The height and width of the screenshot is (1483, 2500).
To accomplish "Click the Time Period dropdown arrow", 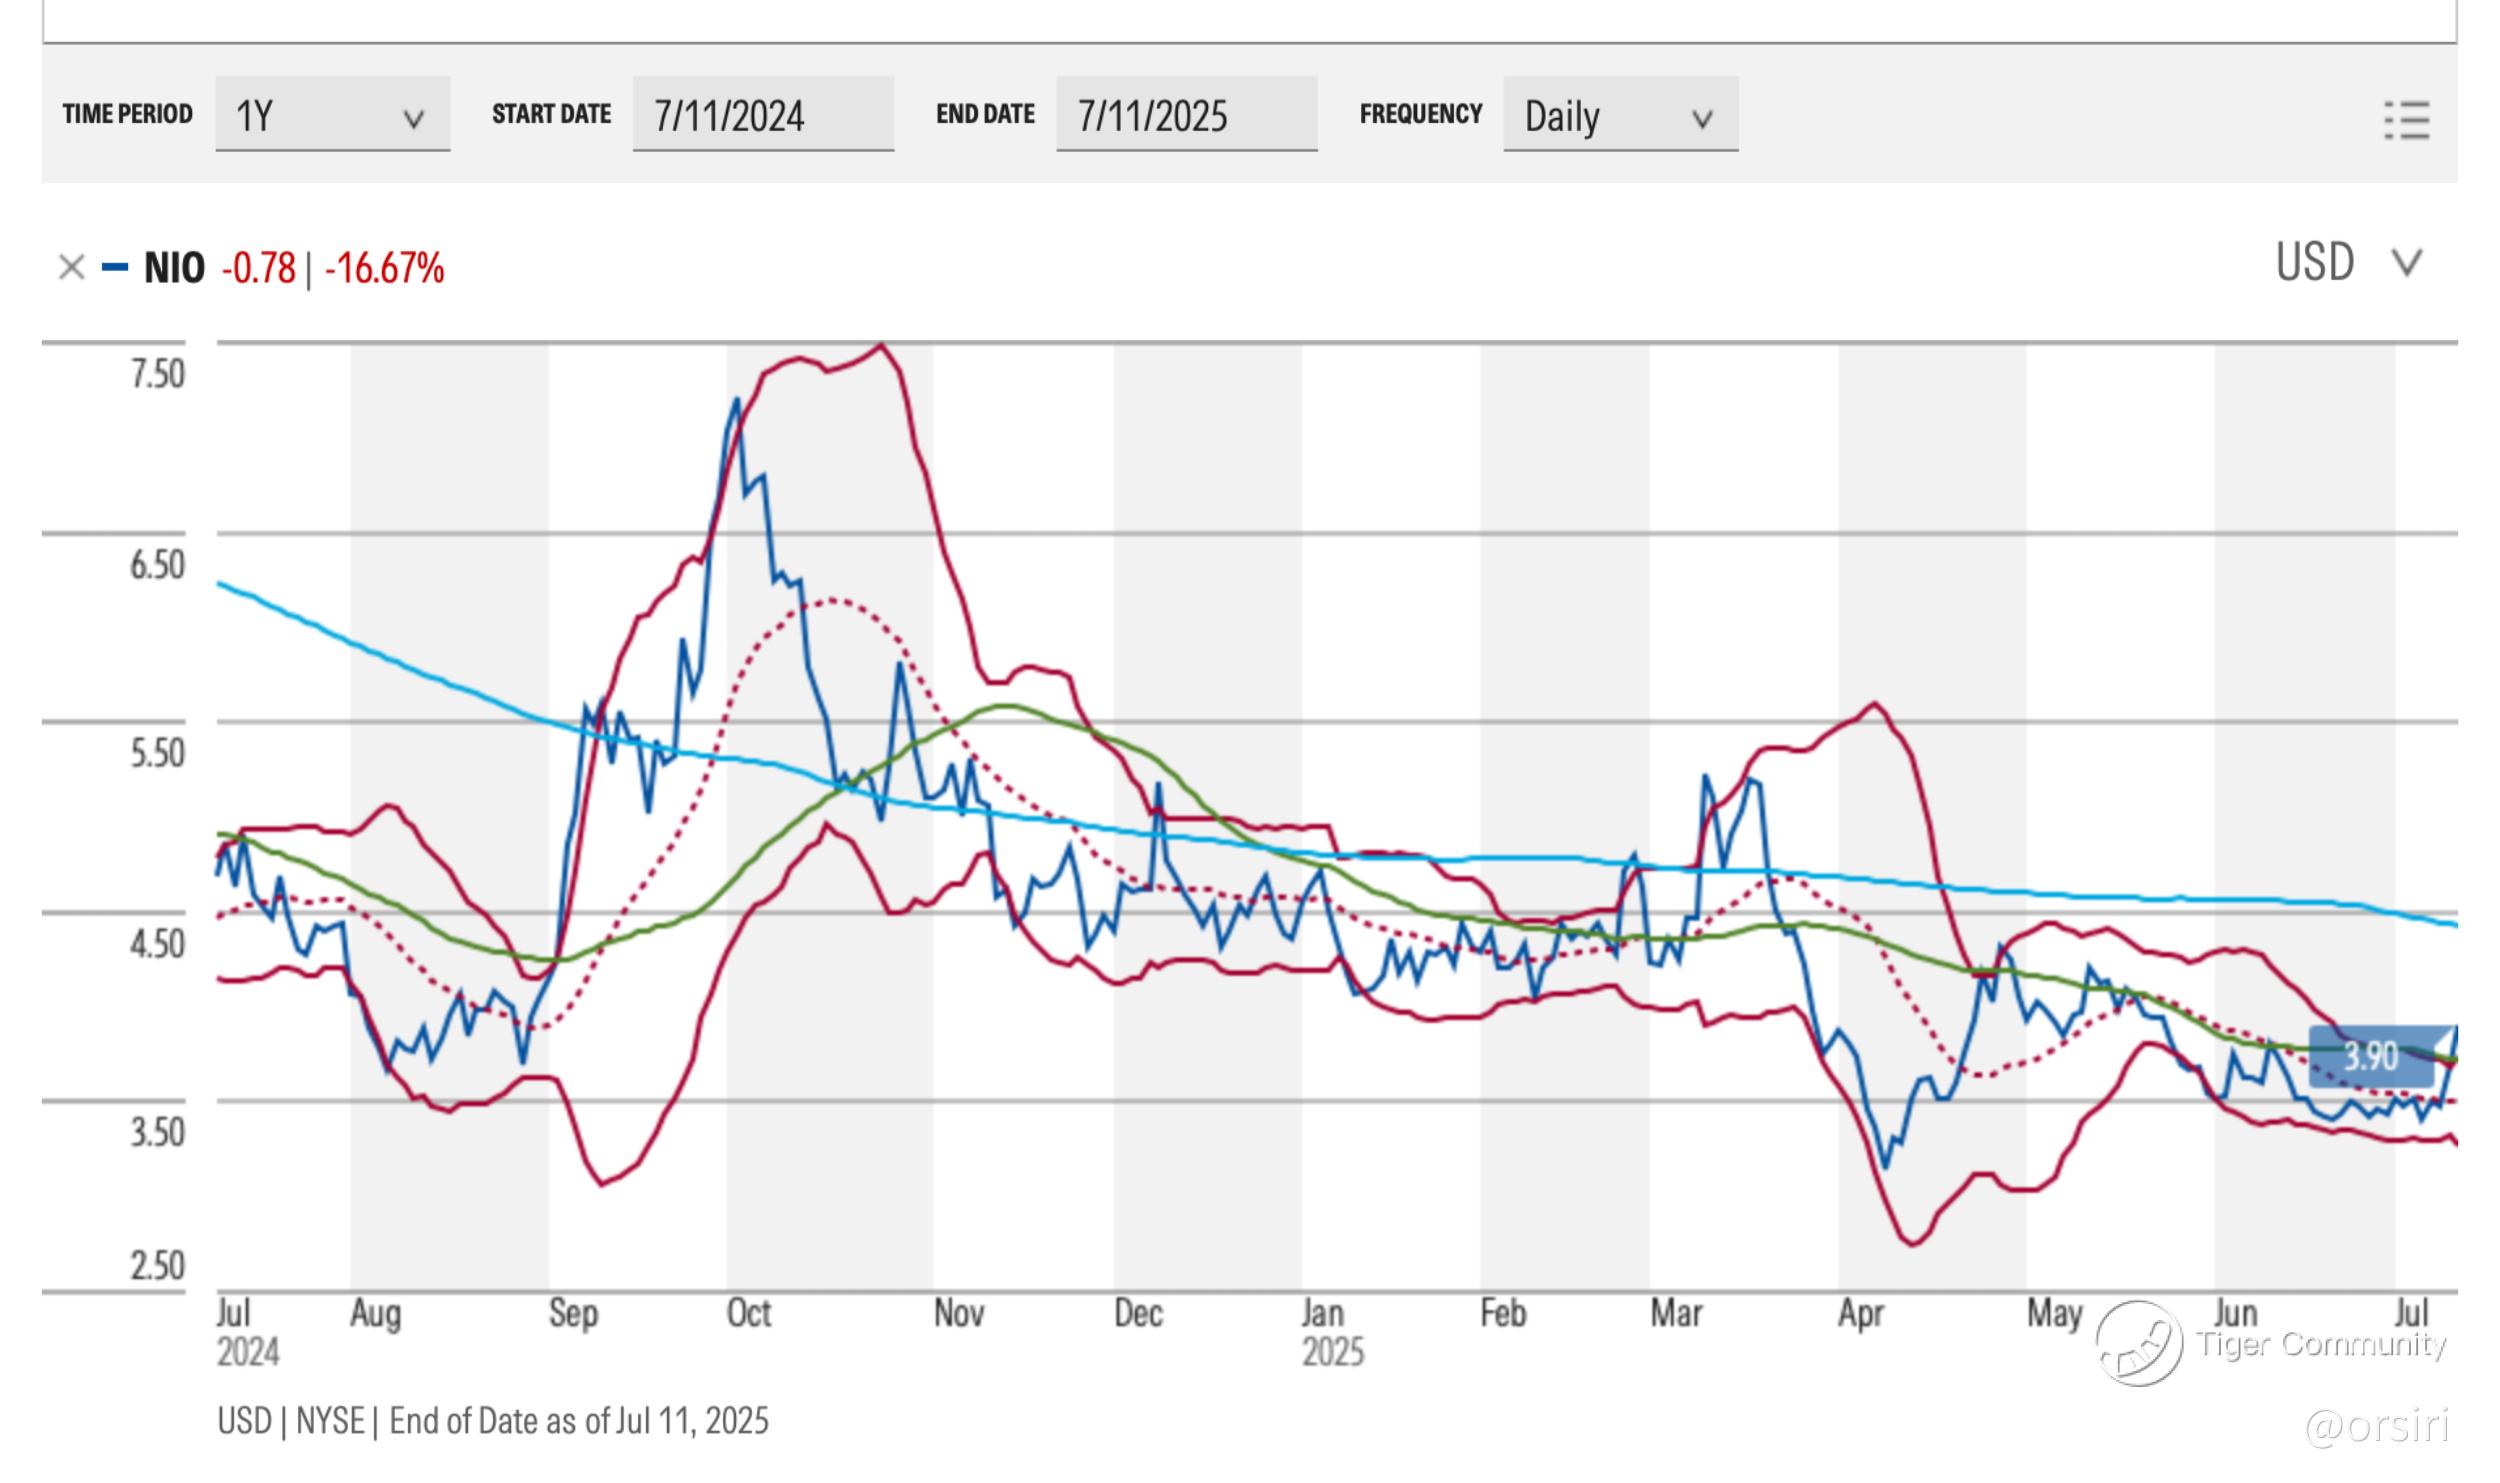I will tap(413, 120).
